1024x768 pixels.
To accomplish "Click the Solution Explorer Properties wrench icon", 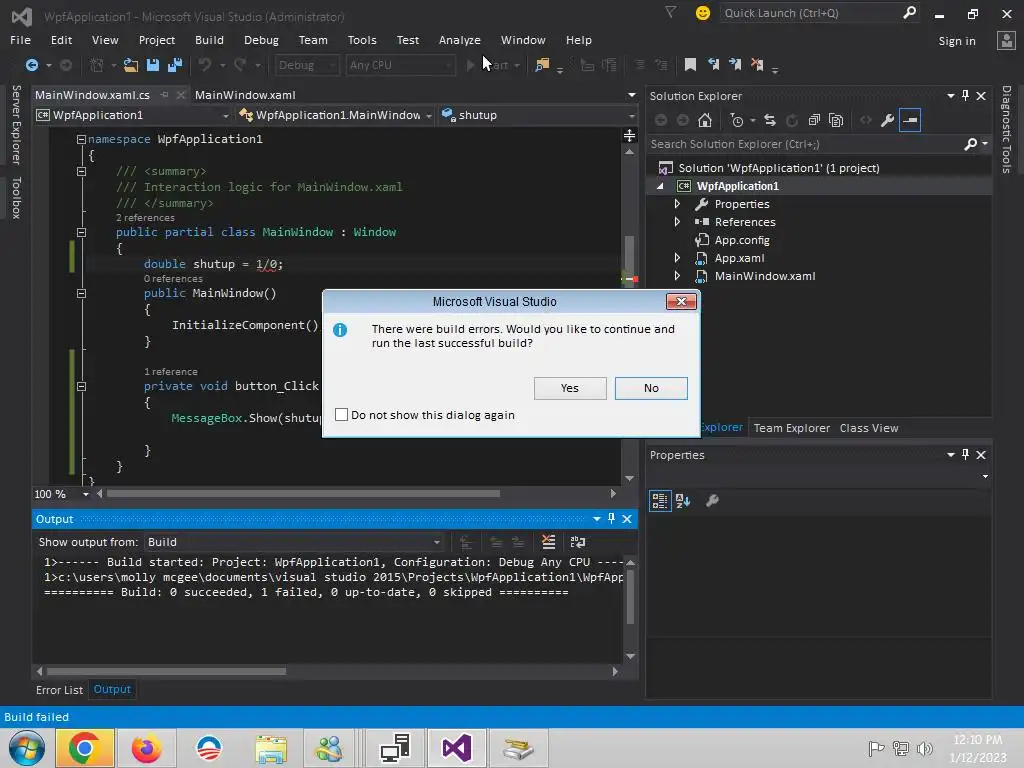I will point(888,120).
